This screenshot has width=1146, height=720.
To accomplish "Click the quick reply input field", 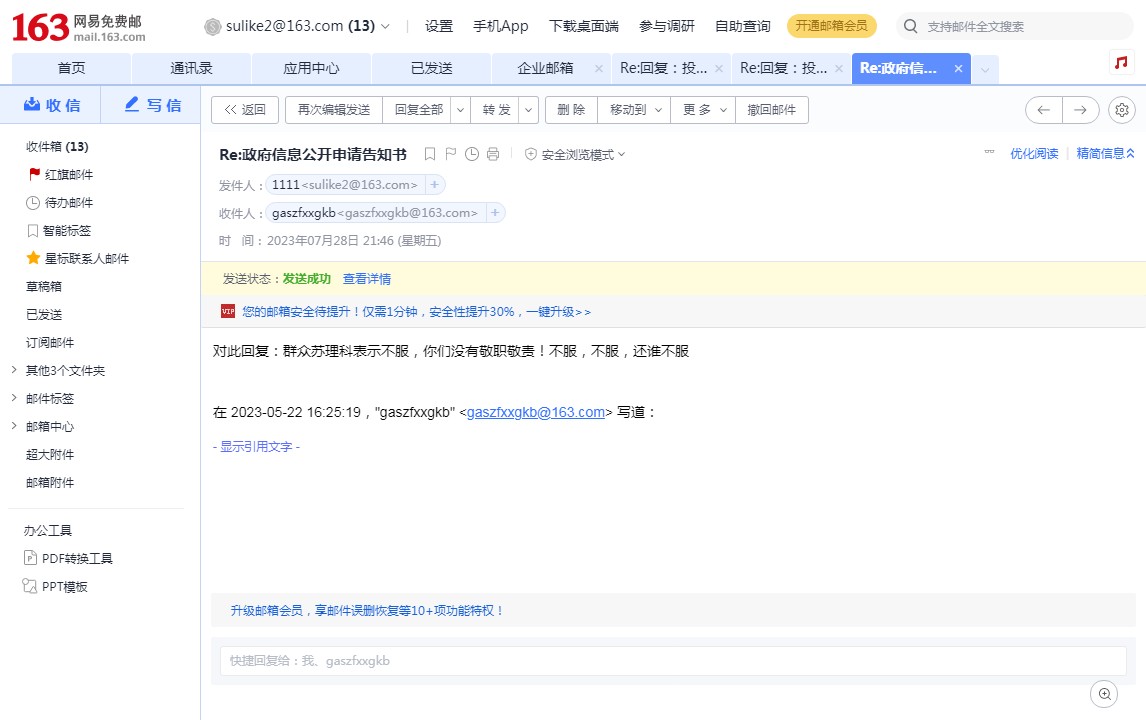I will point(672,661).
